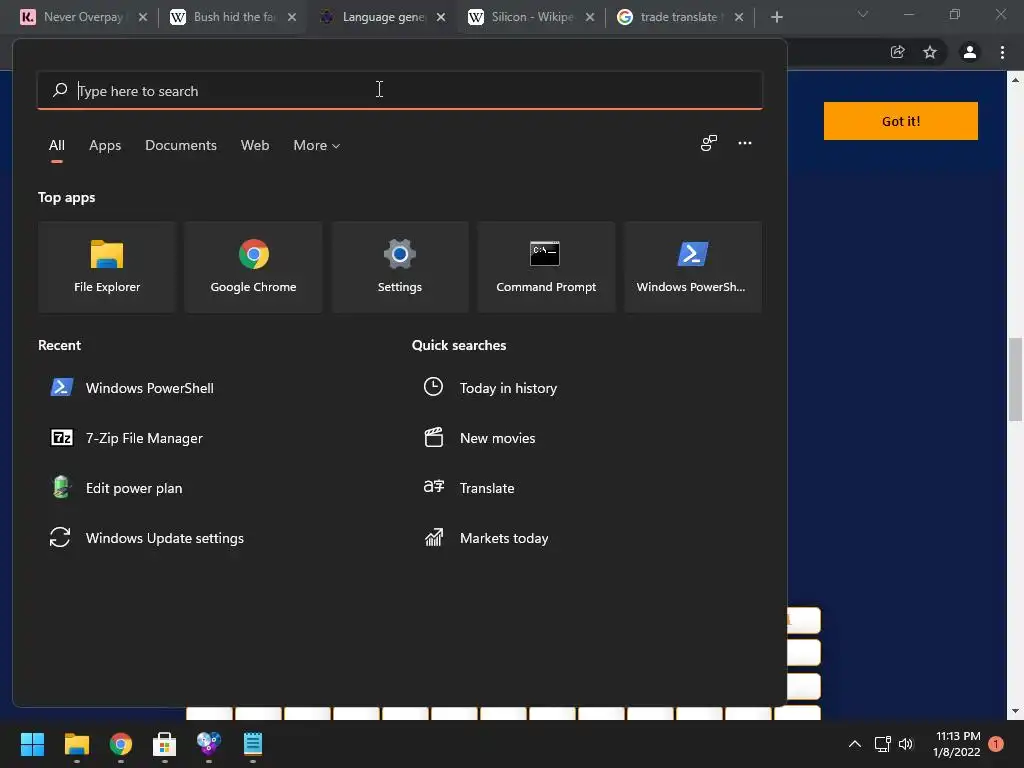Switch to the Web search filter
The width and height of the screenshot is (1024, 768).
coord(255,146)
